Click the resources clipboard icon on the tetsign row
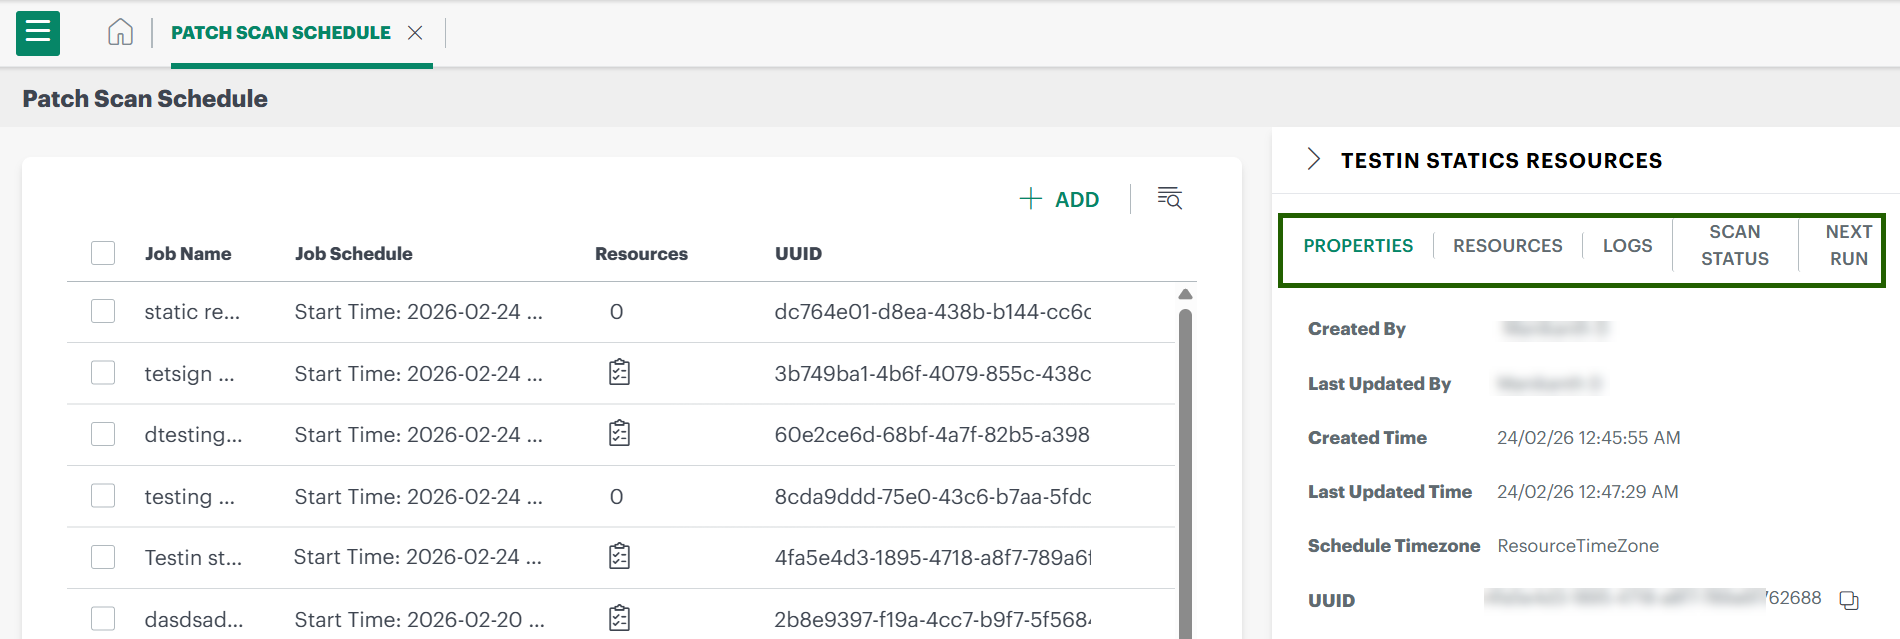This screenshot has height=639, width=1900. point(620,372)
